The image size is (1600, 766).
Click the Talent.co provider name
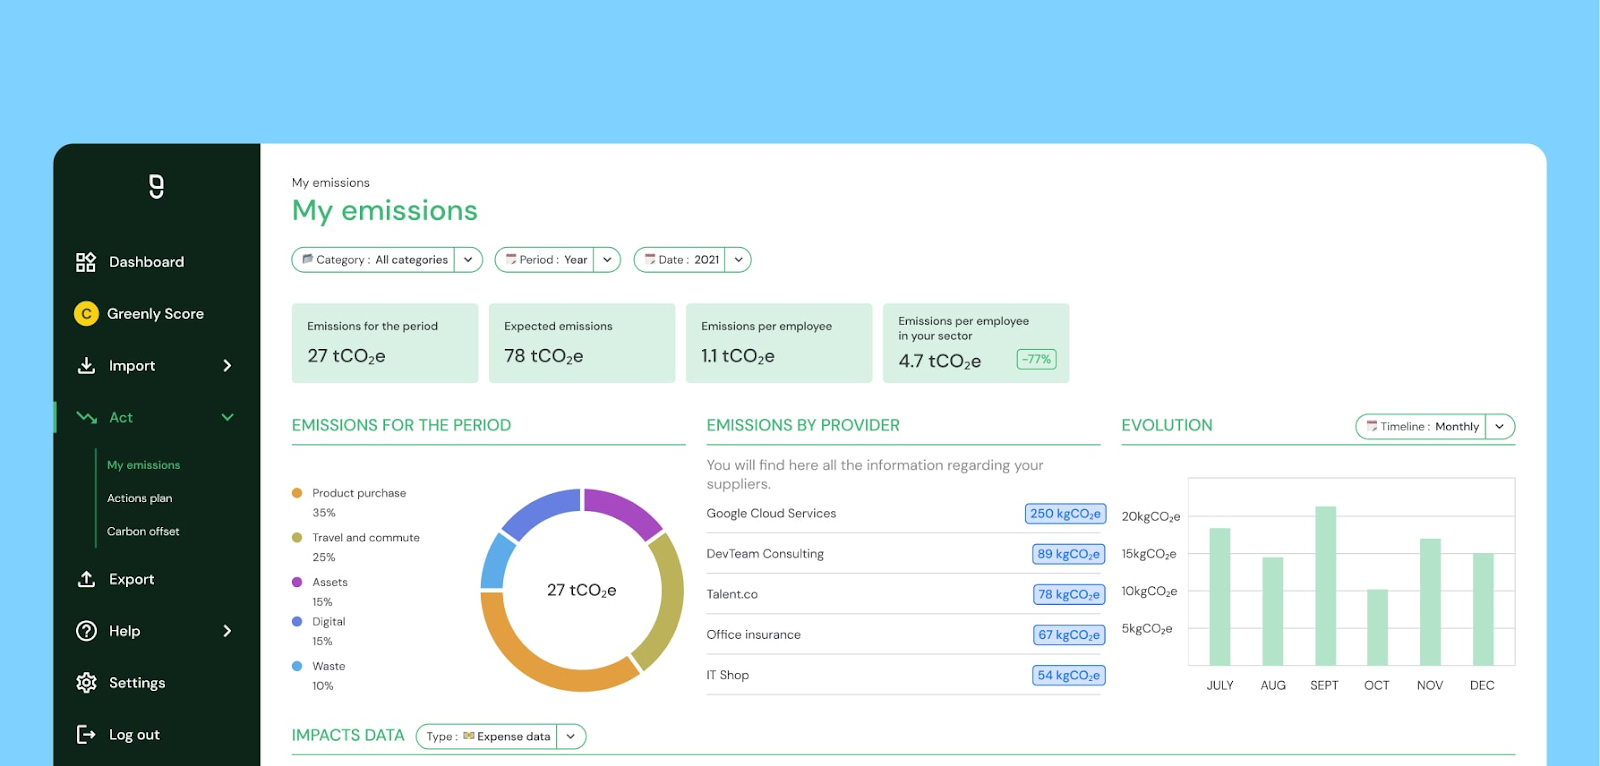coord(732,594)
